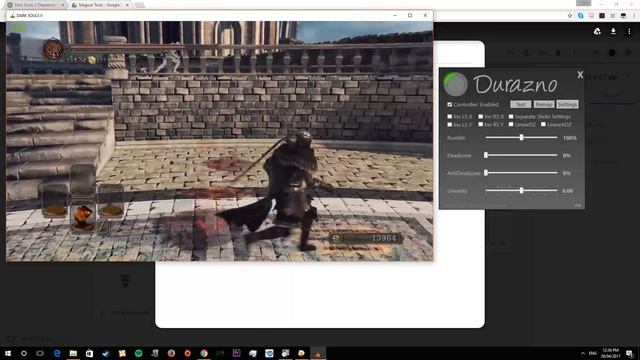
Task: Open Steam from the taskbar
Action: [x=106, y=353]
